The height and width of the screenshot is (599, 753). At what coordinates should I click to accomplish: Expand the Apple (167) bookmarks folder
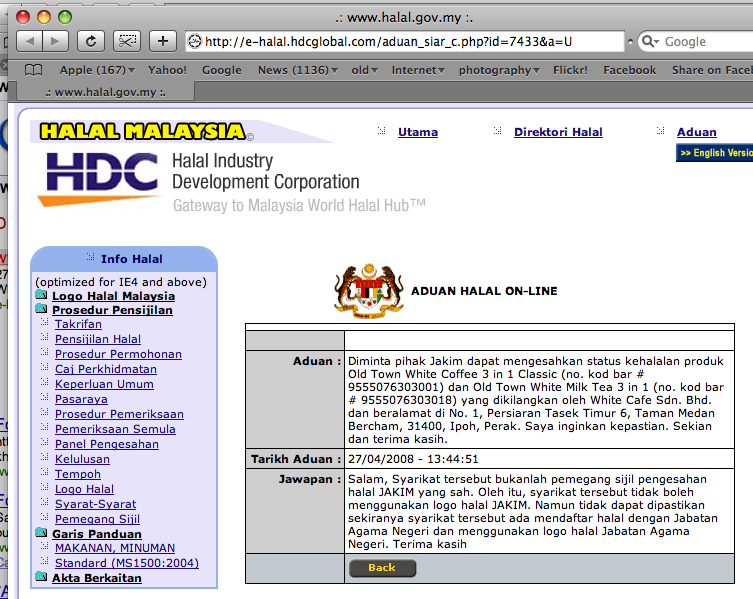click(97, 70)
